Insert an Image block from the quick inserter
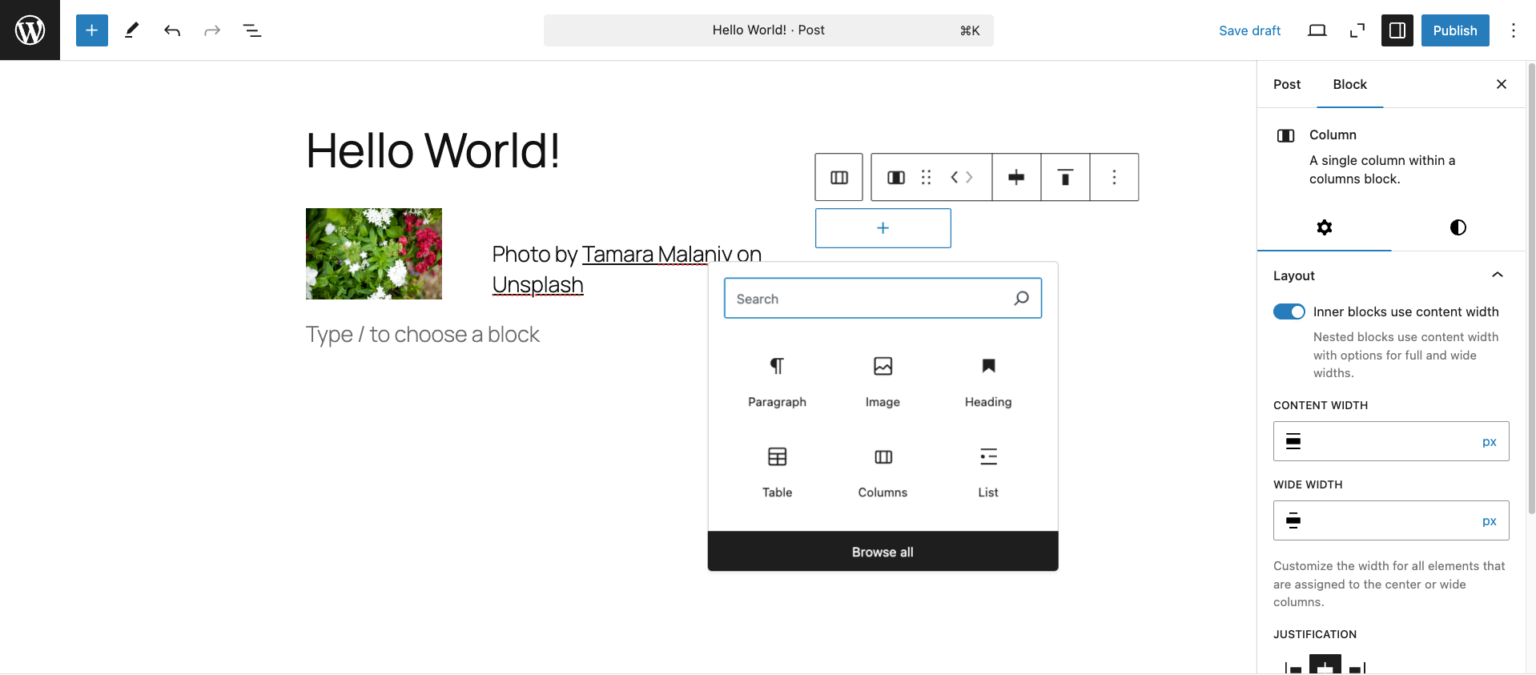The height and width of the screenshot is (675, 1536). (x=882, y=380)
